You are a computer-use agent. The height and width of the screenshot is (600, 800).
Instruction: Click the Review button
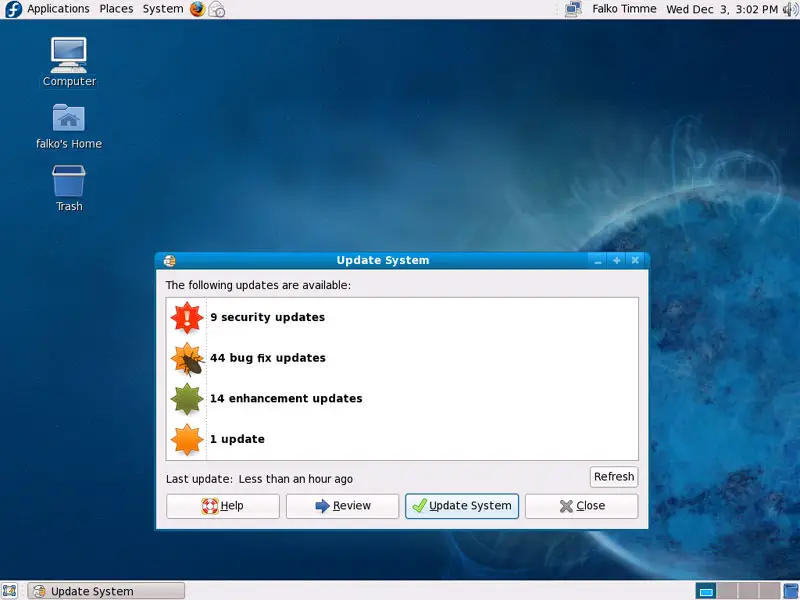[342, 506]
